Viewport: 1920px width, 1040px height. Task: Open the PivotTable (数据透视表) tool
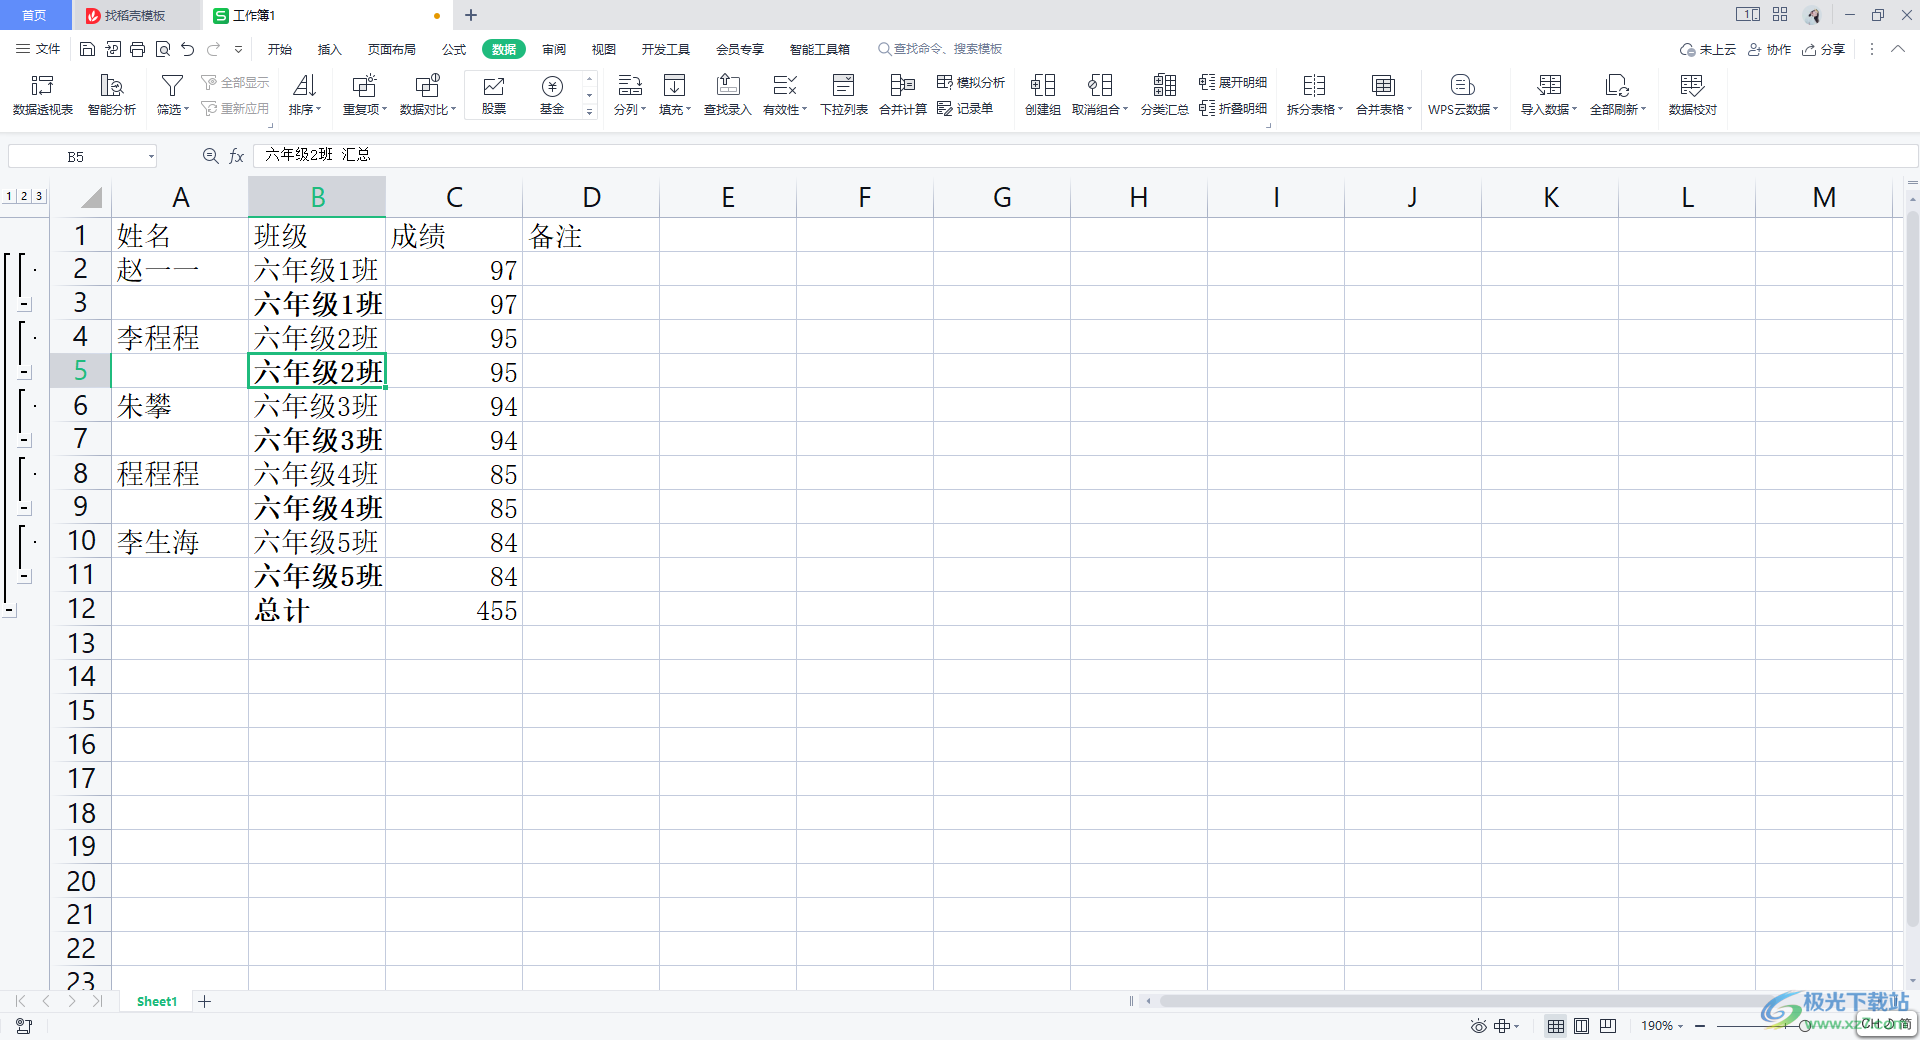[x=43, y=95]
